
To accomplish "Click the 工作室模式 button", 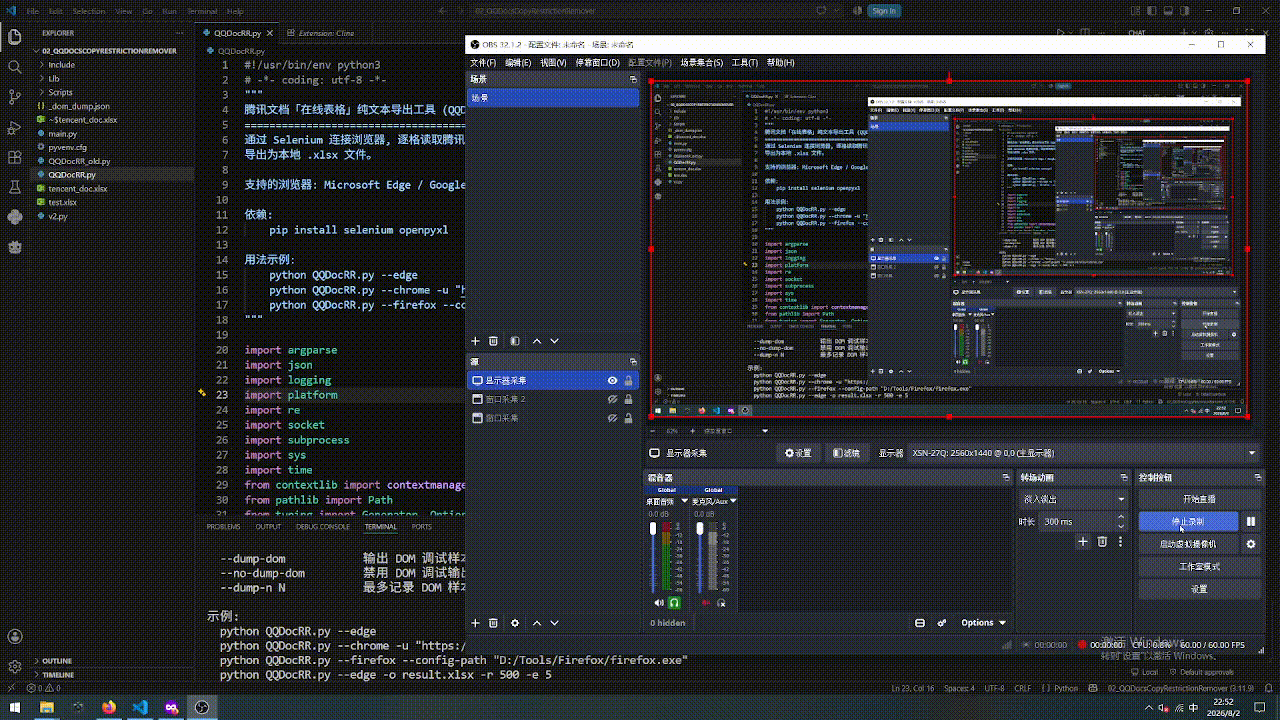I will 1199,567.
